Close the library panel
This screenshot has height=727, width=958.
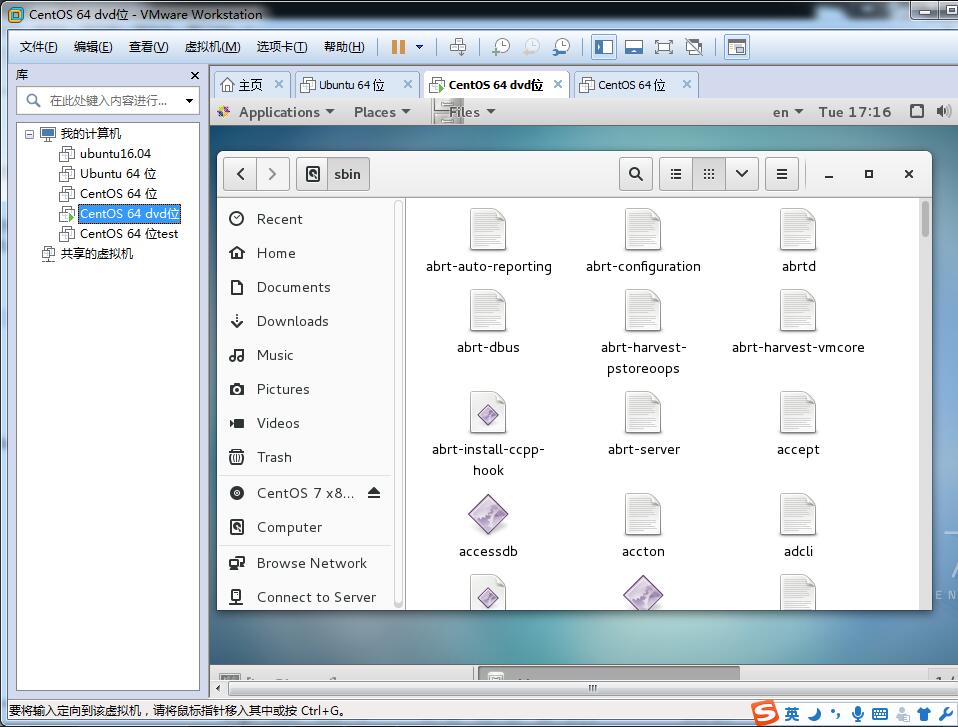pos(195,75)
